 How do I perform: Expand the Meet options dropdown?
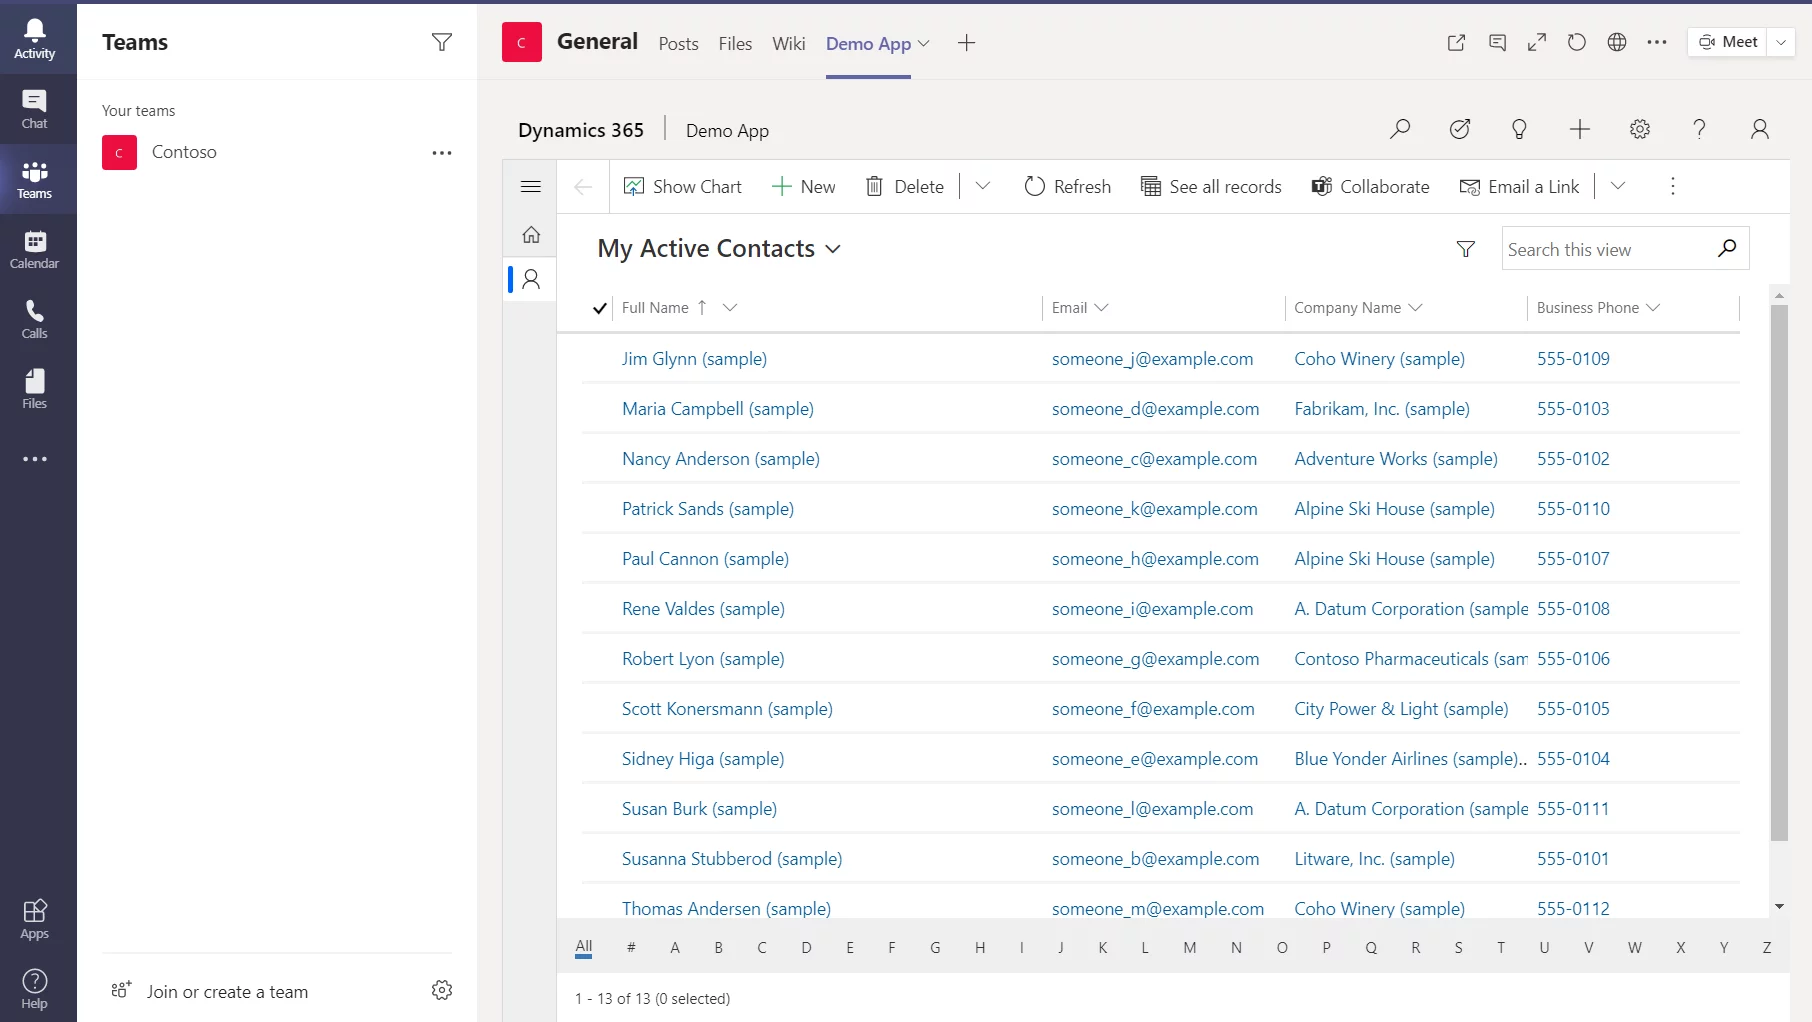[1781, 42]
